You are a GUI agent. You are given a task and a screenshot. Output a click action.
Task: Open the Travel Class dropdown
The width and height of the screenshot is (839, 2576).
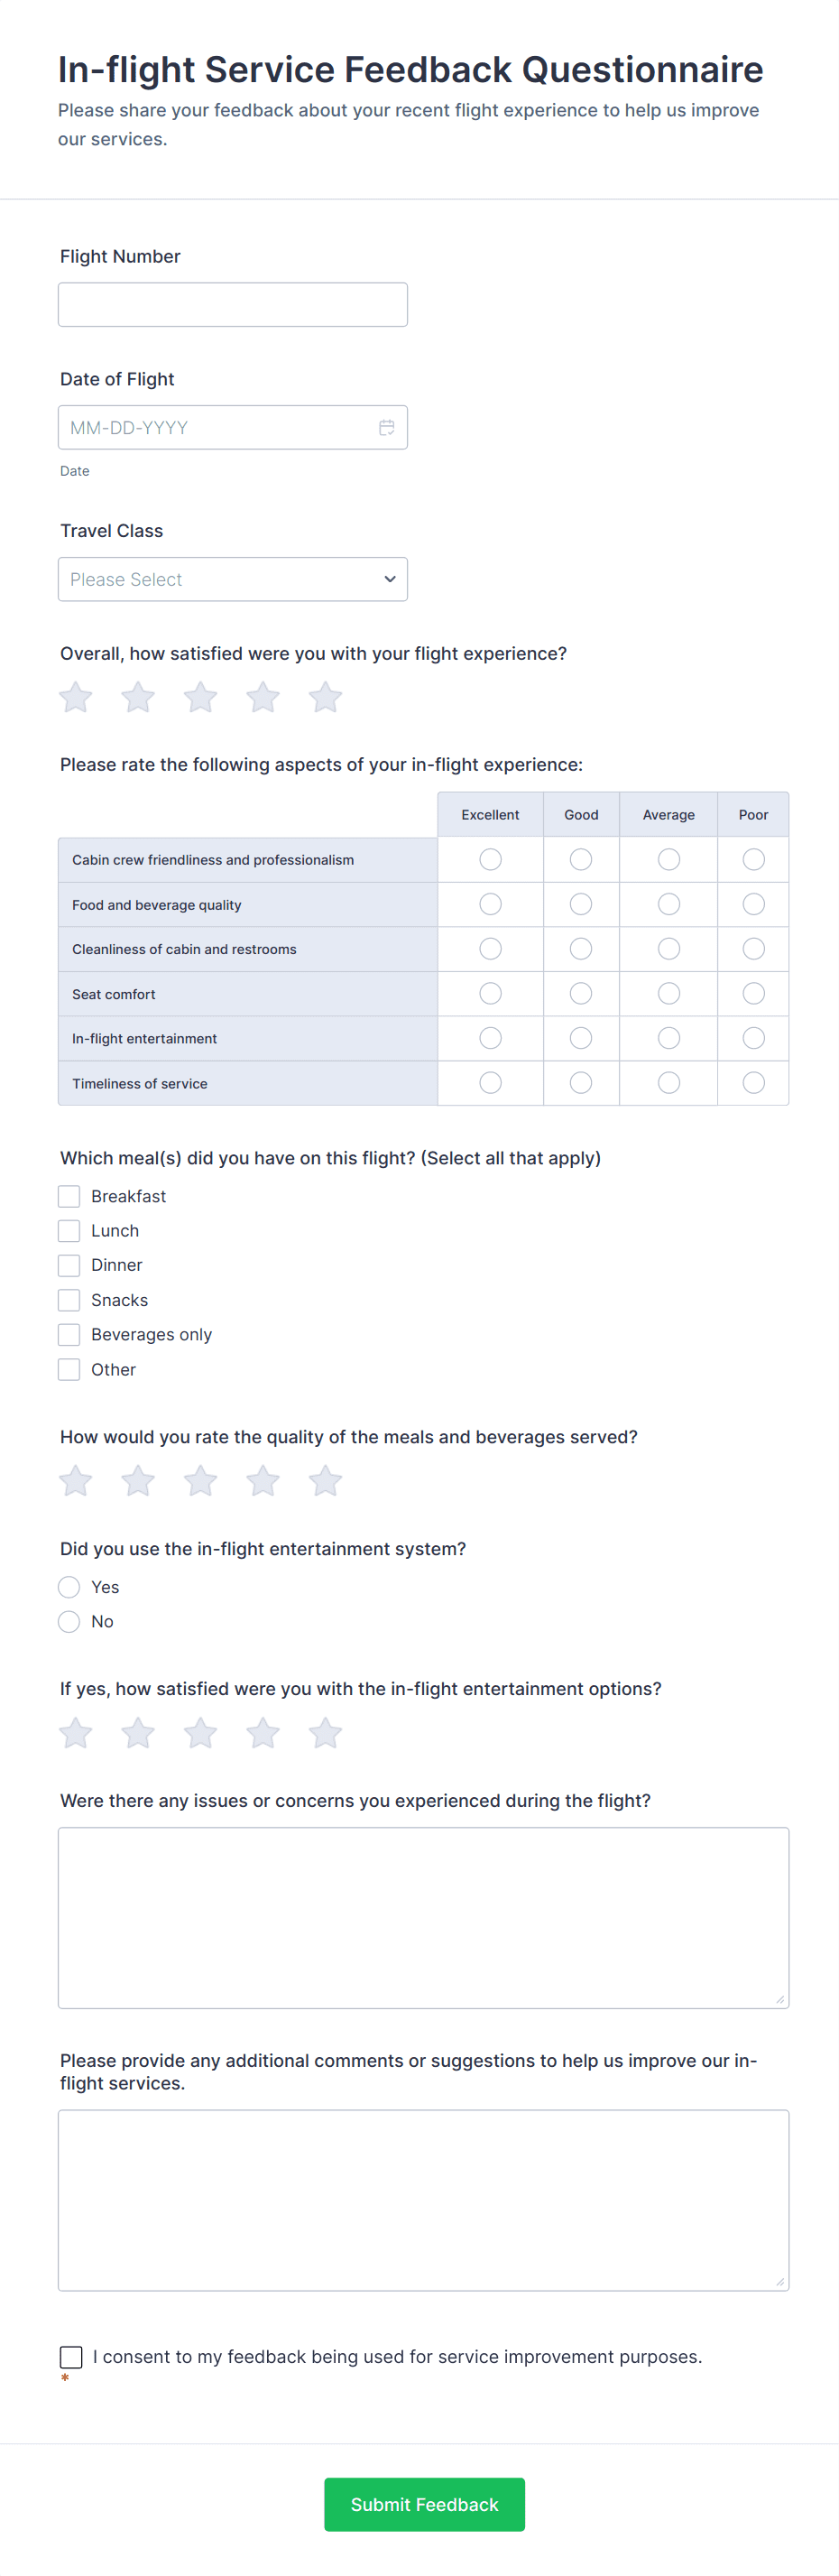pos(232,580)
